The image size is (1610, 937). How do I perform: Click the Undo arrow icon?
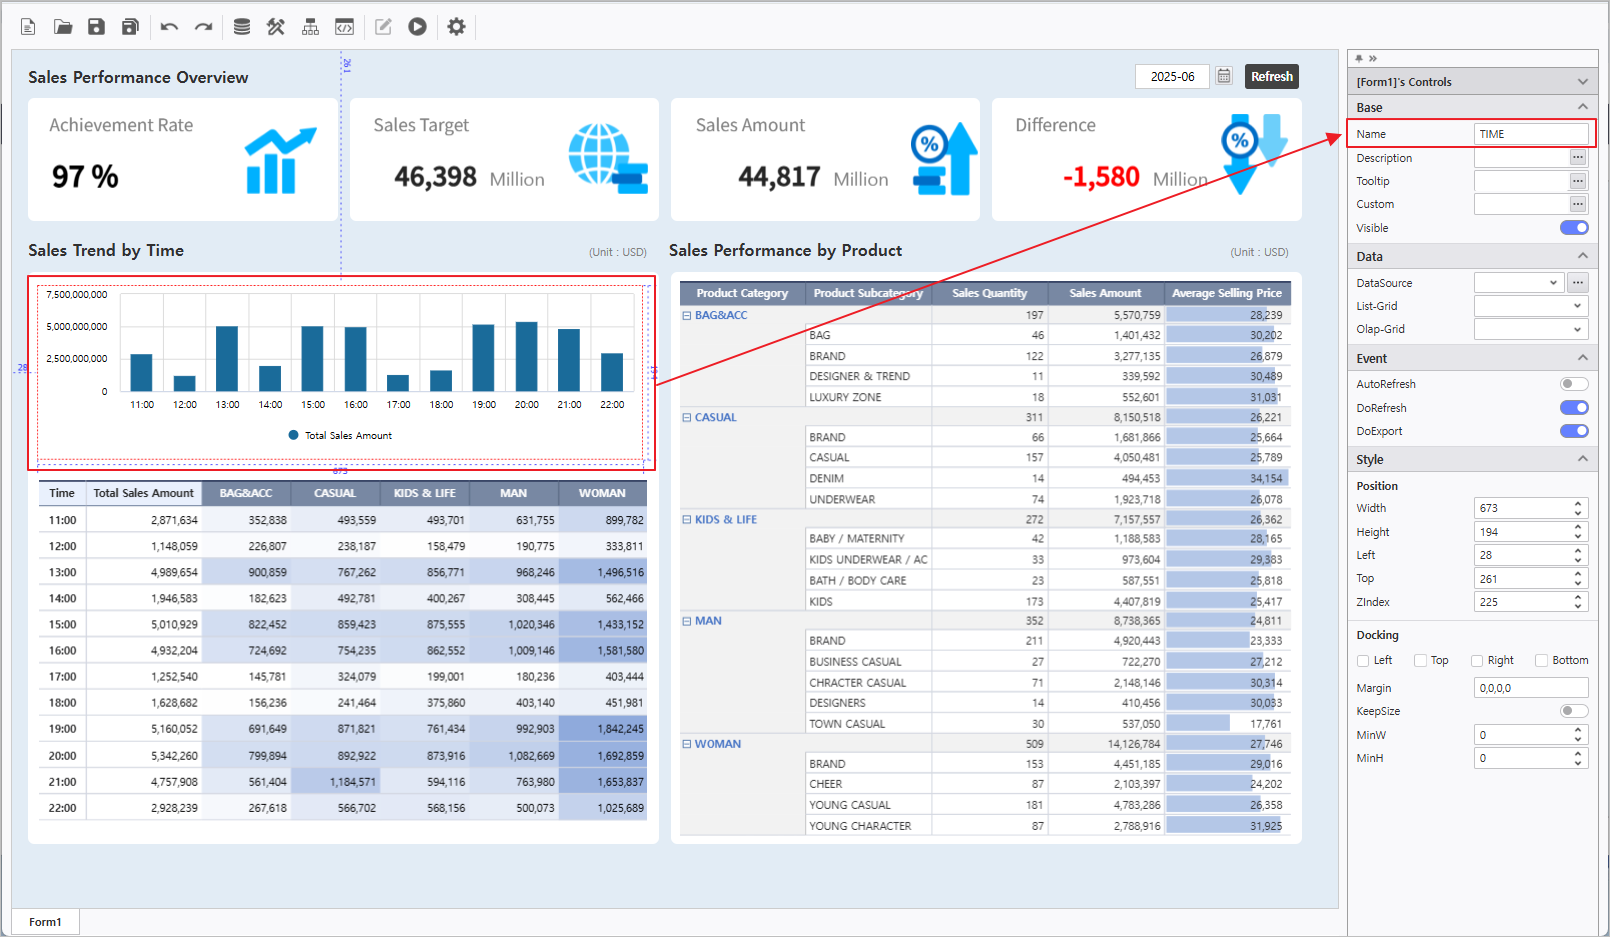coord(169,27)
